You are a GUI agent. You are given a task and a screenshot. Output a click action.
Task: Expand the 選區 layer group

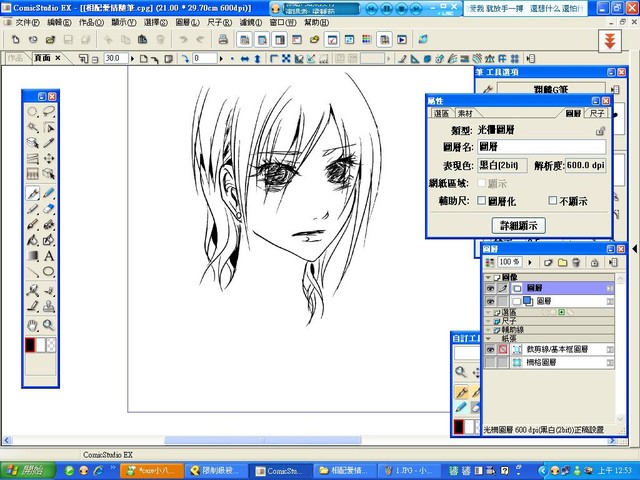point(488,312)
